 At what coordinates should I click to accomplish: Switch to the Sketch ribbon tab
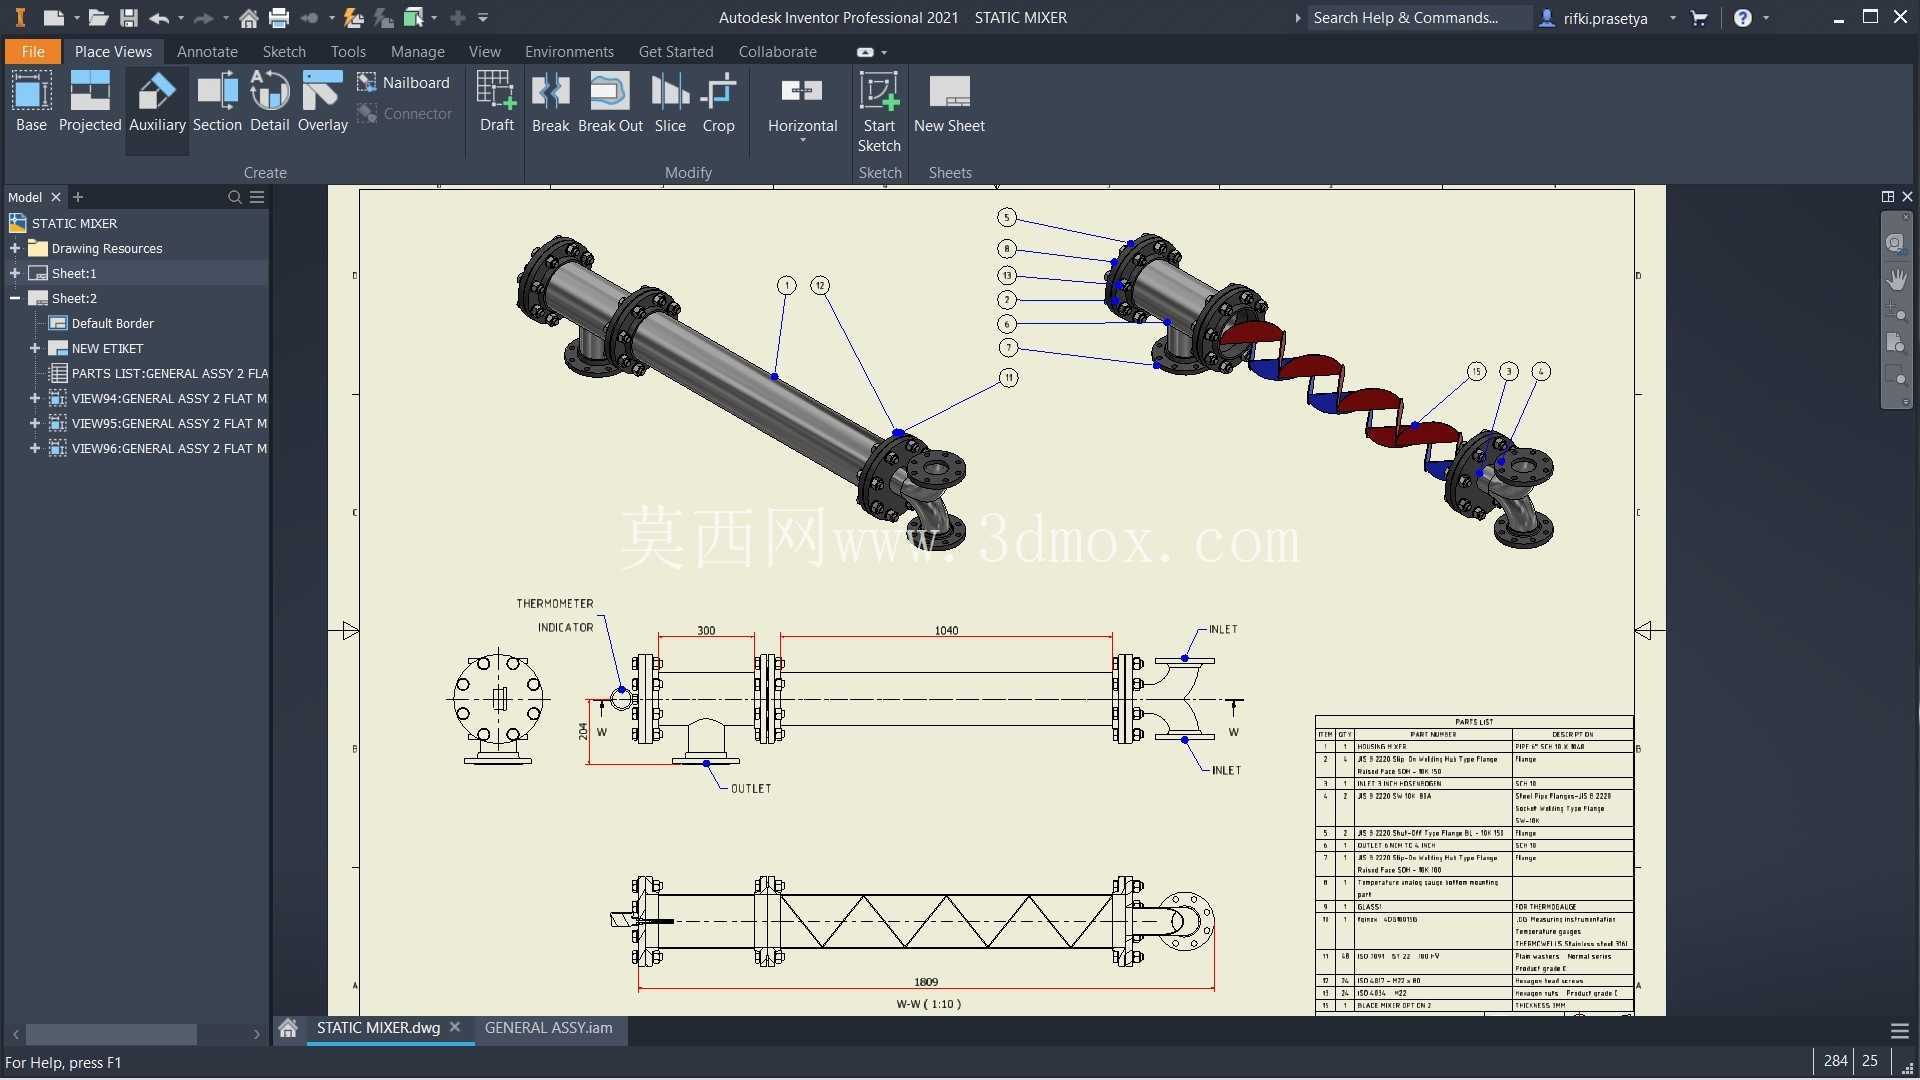coord(284,51)
